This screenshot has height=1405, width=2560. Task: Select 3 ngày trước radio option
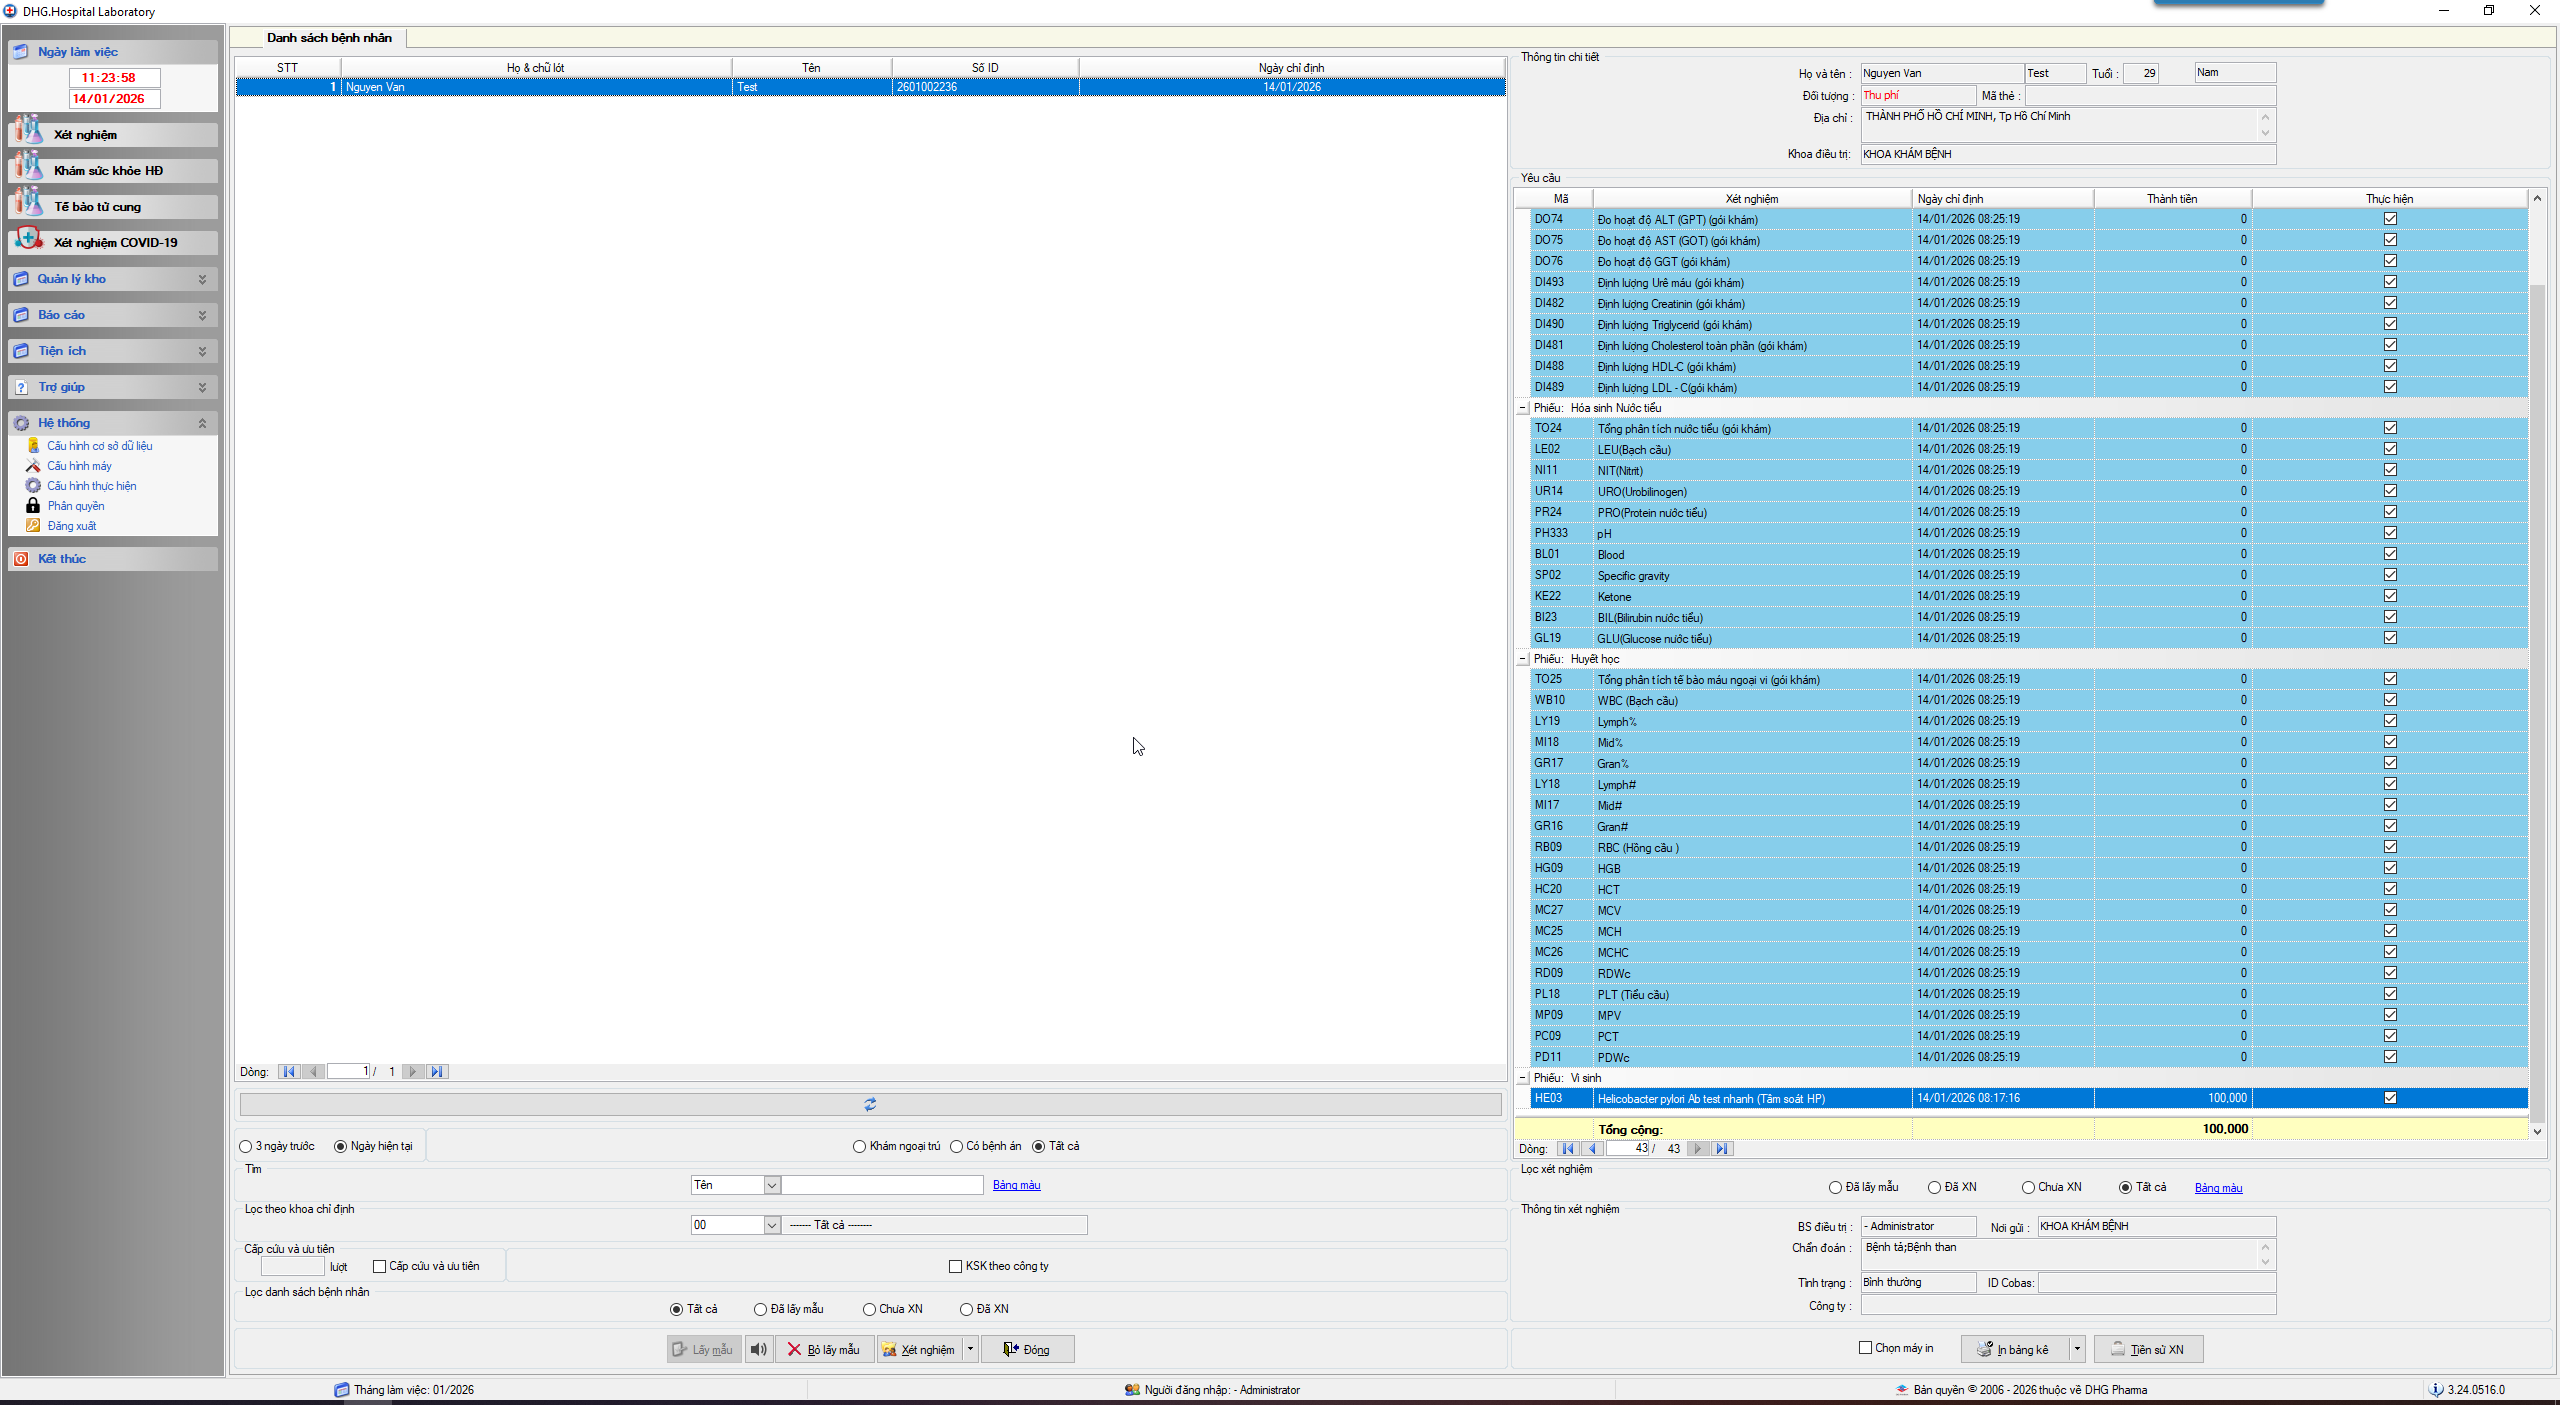tap(246, 1146)
